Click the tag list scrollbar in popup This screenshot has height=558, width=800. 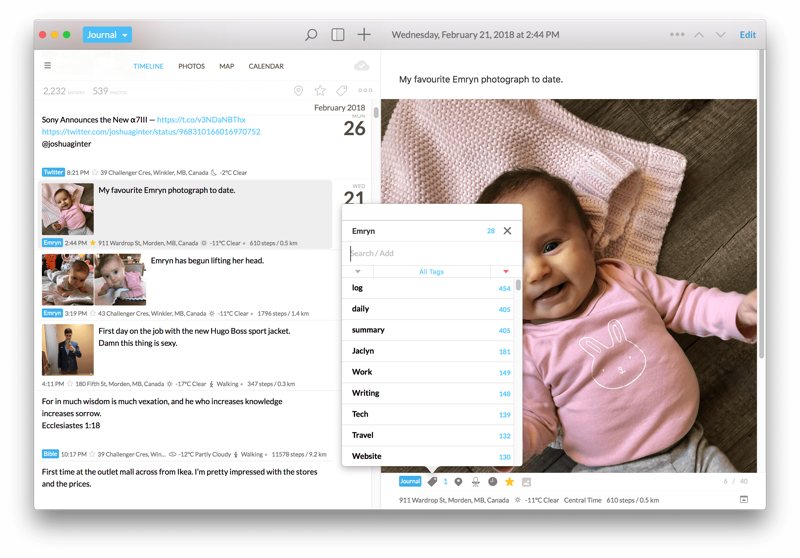(x=518, y=285)
